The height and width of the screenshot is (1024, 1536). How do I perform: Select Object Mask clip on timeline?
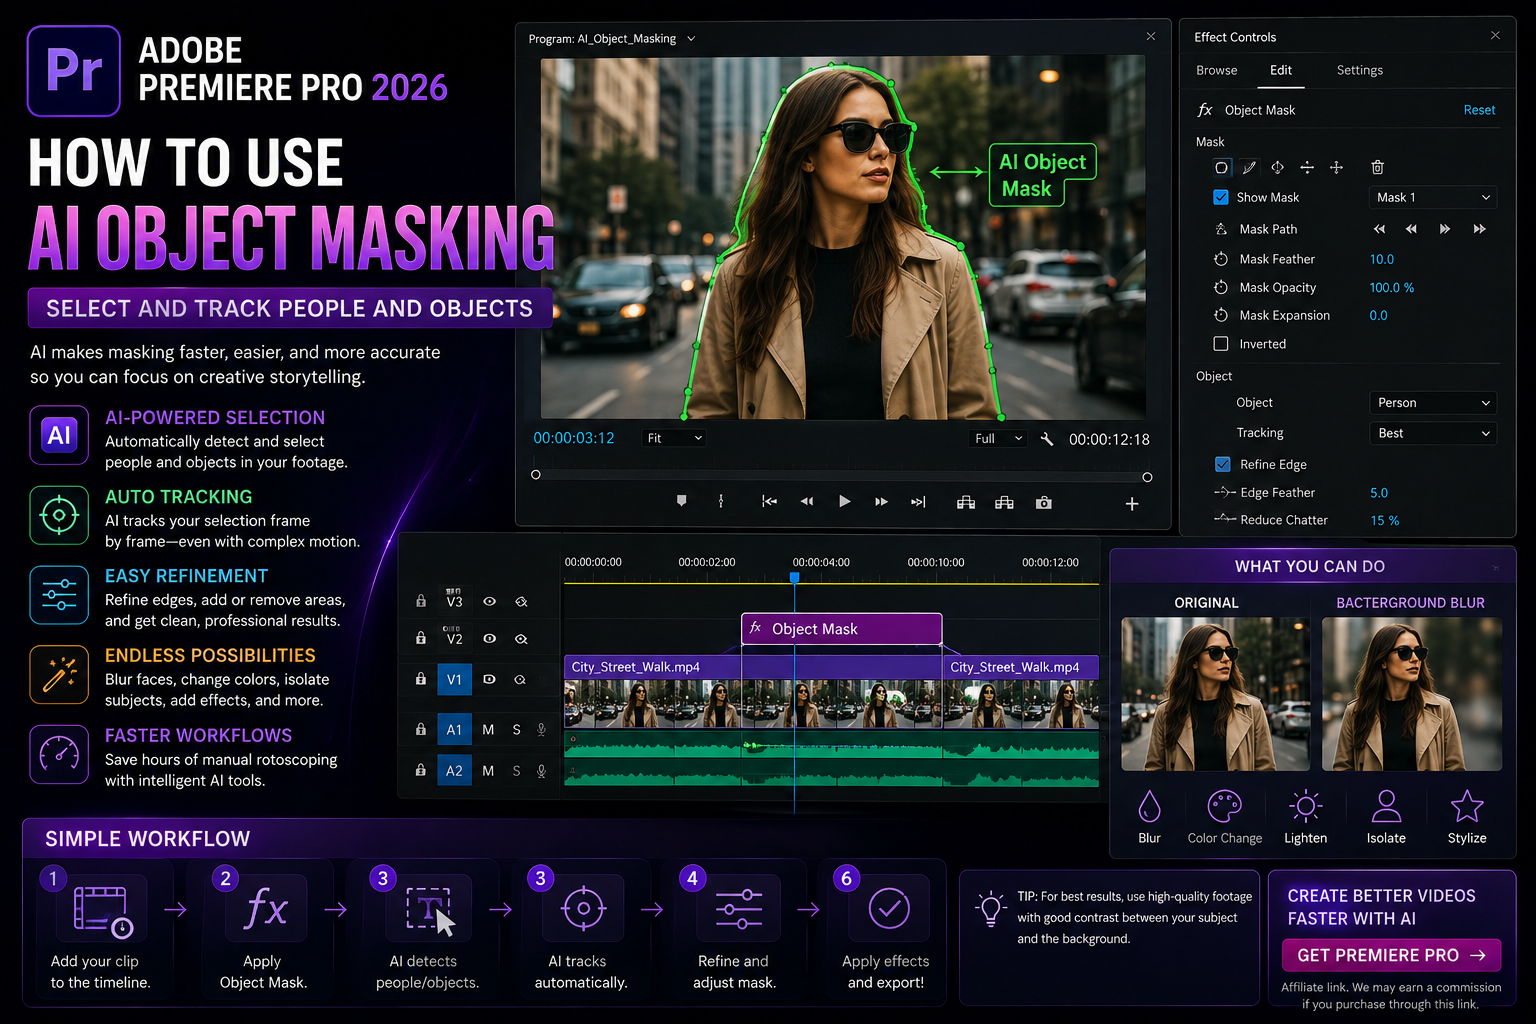point(842,629)
